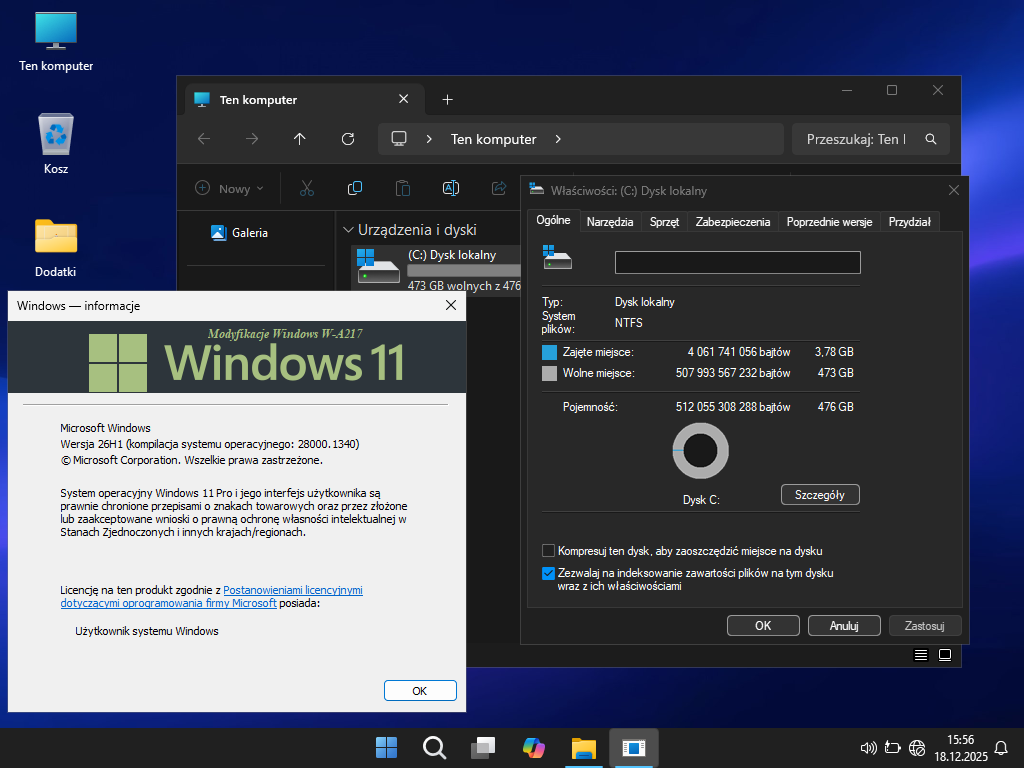Expand the Nowy dropdown menu
This screenshot has width=1024, height=768.
[x=230, y=188]
